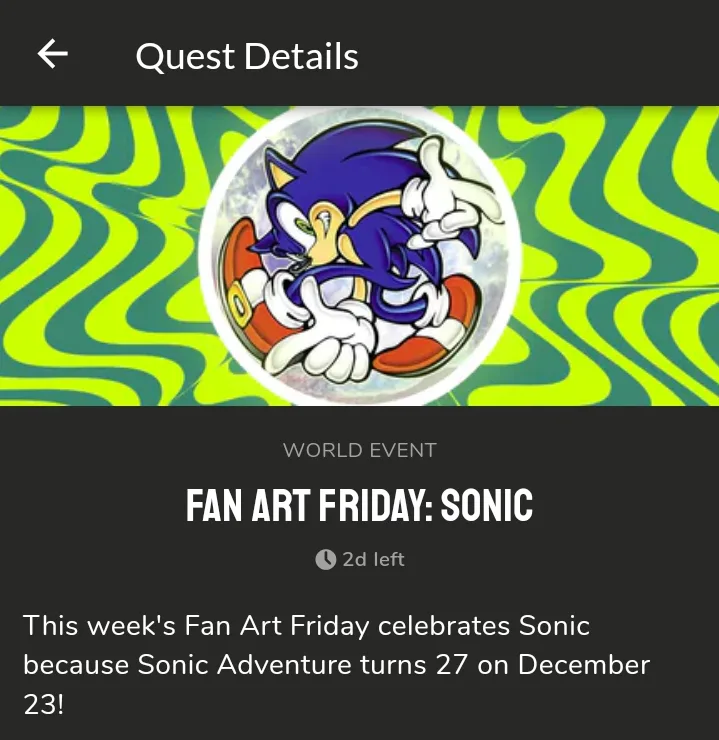Click the word SONIC in the heading
This screenshot has width=719, height=740.
[x=487, y=507]
